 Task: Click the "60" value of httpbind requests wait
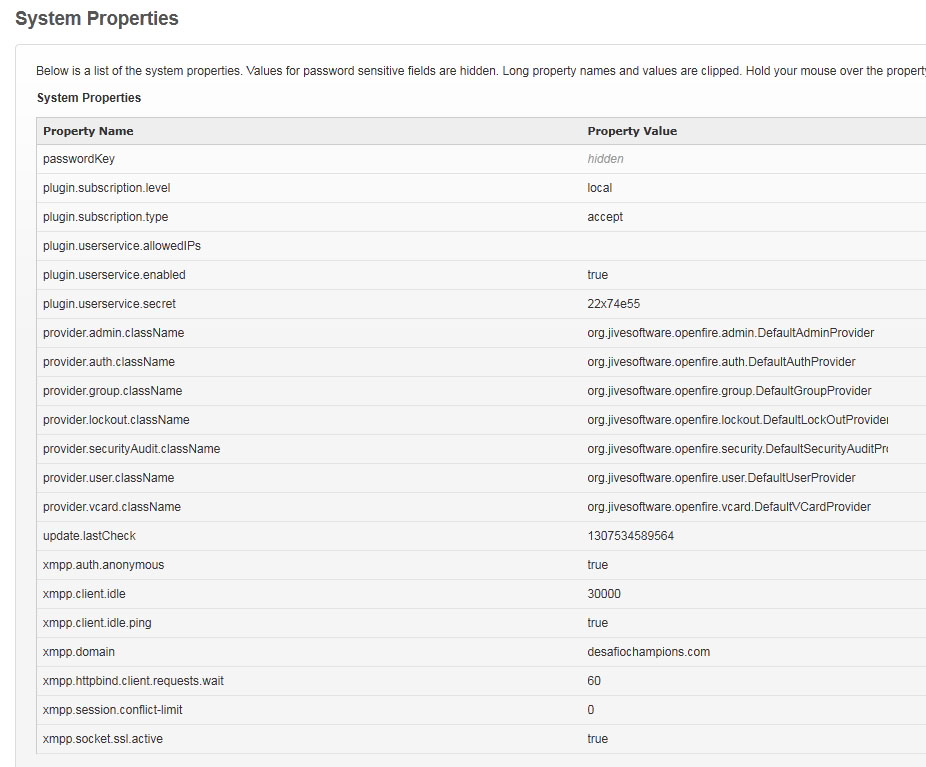tap(594, 680)
